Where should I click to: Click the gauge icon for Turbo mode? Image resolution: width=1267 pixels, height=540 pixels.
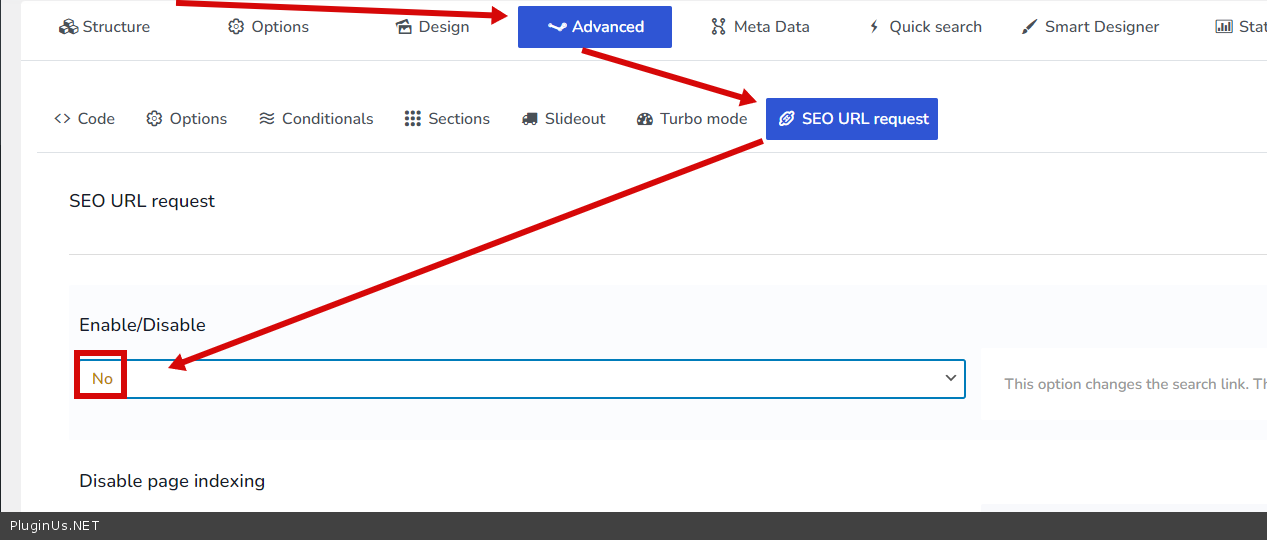[x=645, y=119]
